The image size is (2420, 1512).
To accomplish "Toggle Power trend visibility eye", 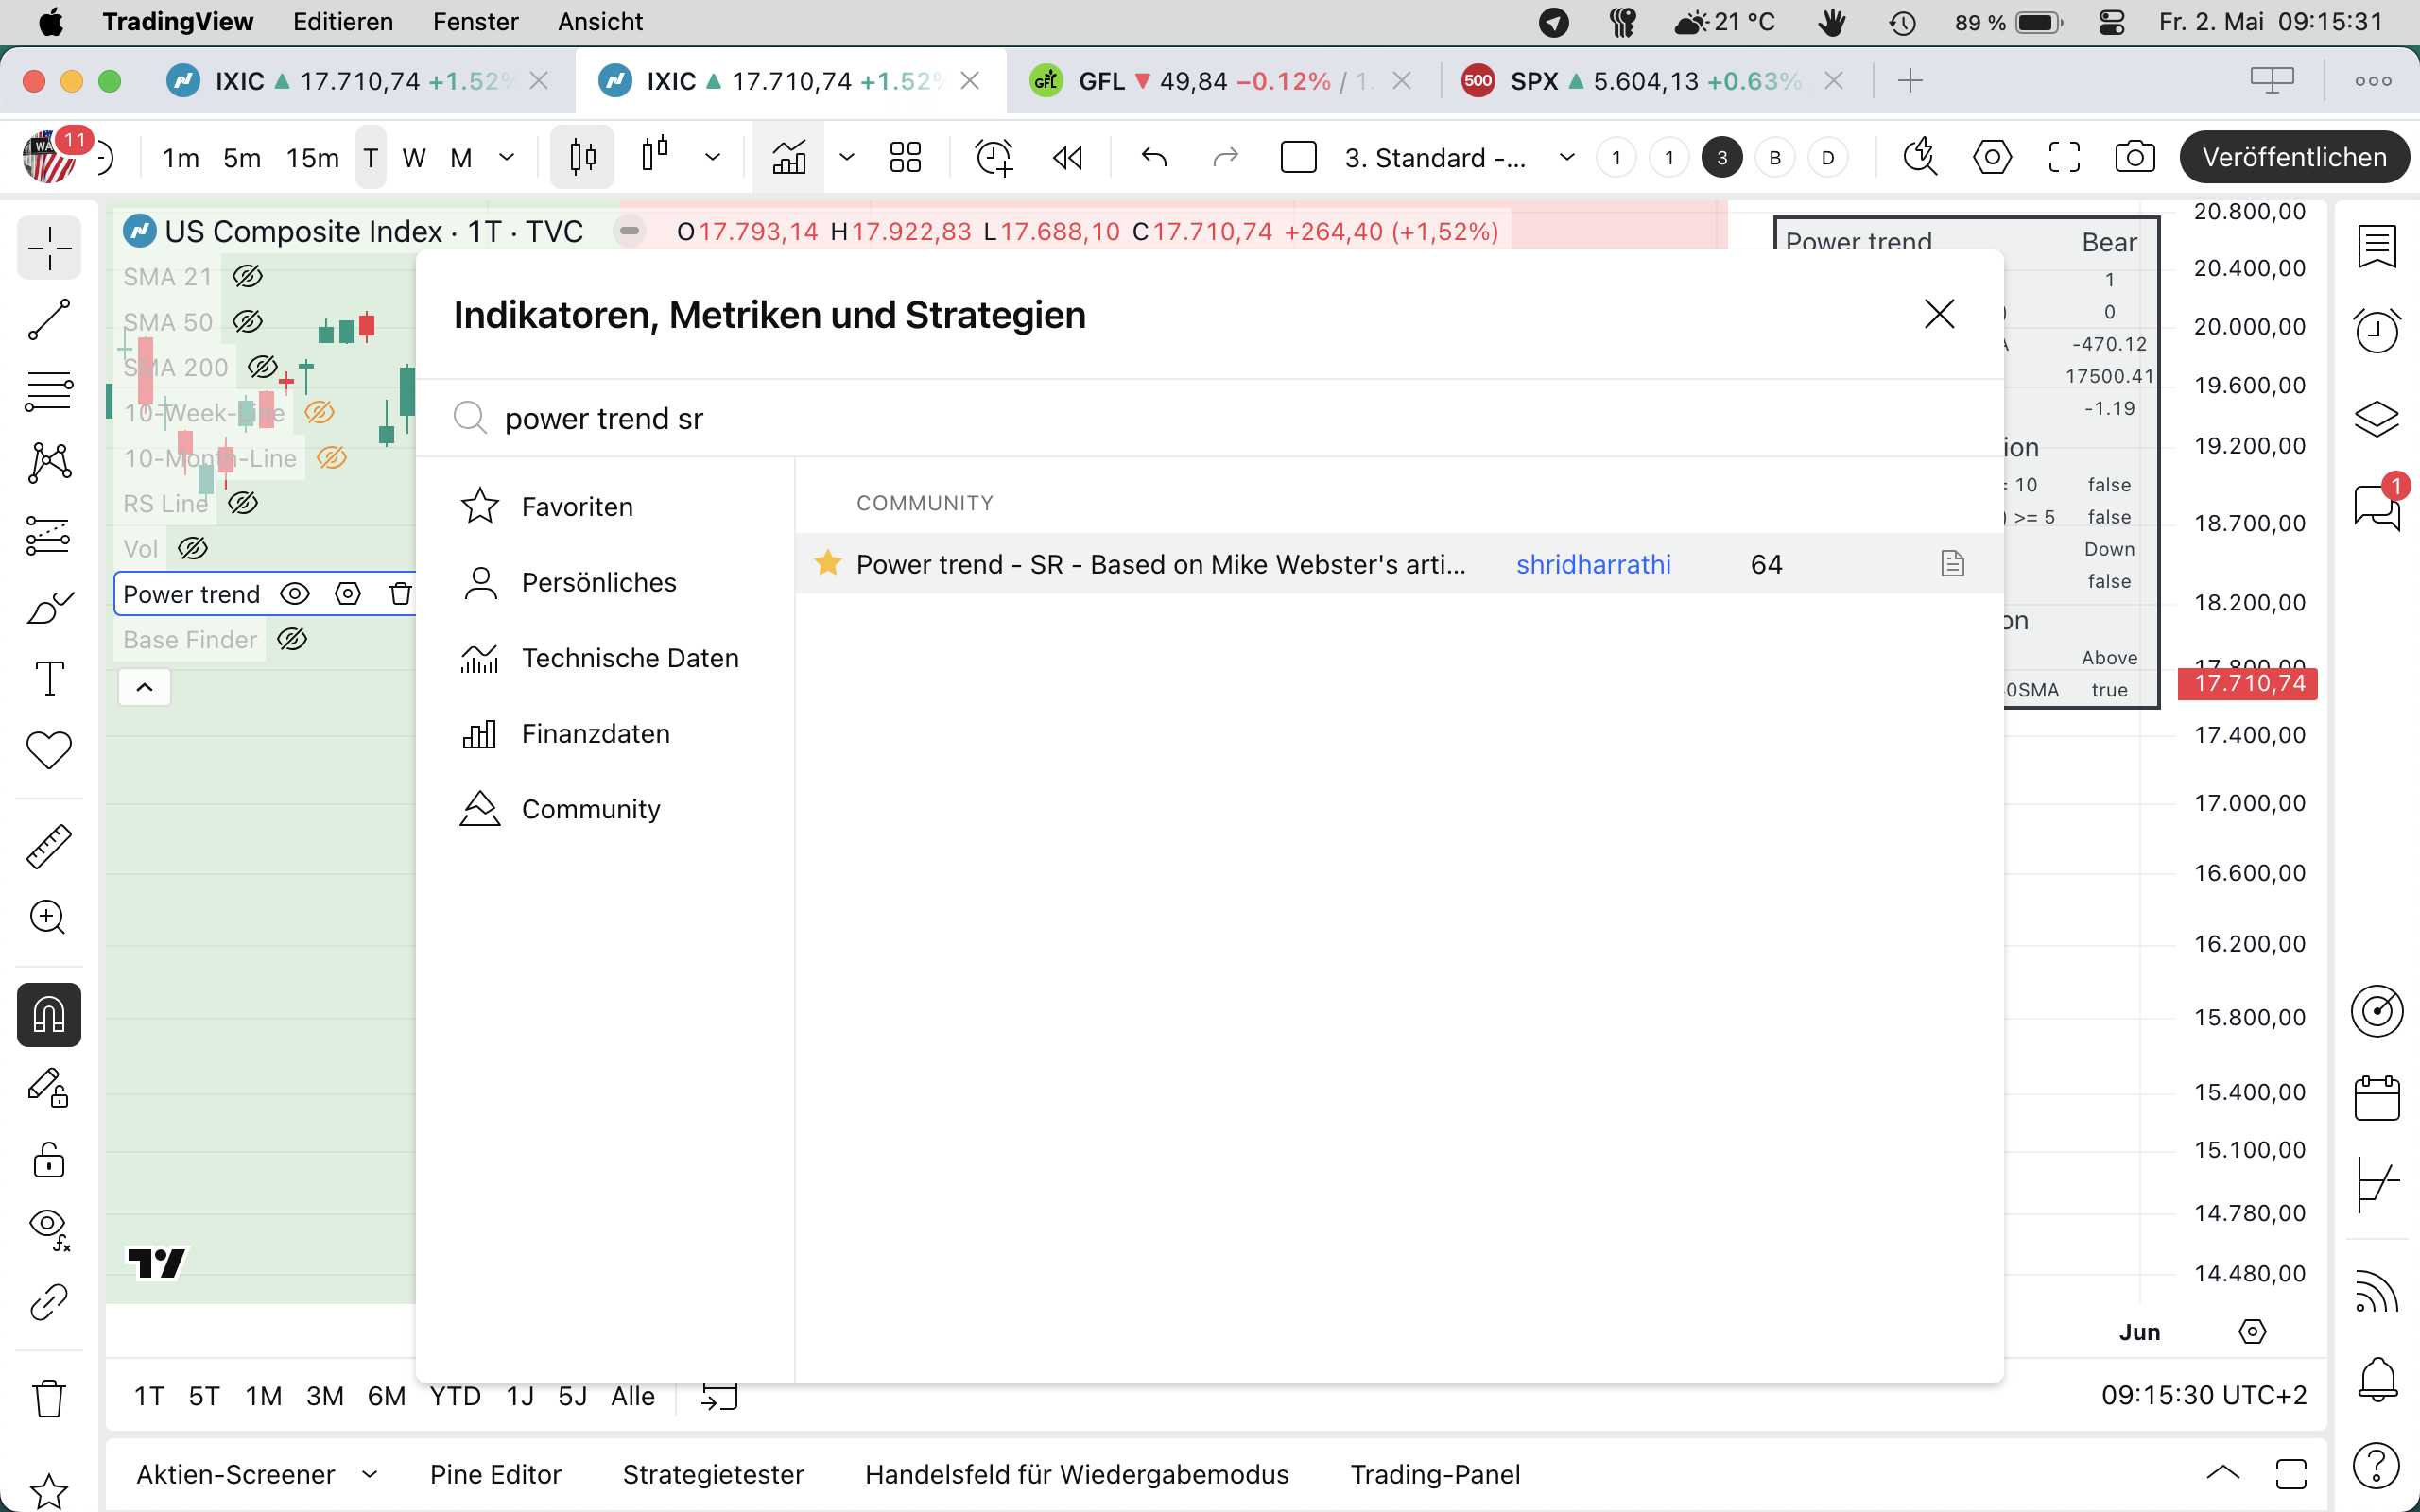I will click(294, 594).
